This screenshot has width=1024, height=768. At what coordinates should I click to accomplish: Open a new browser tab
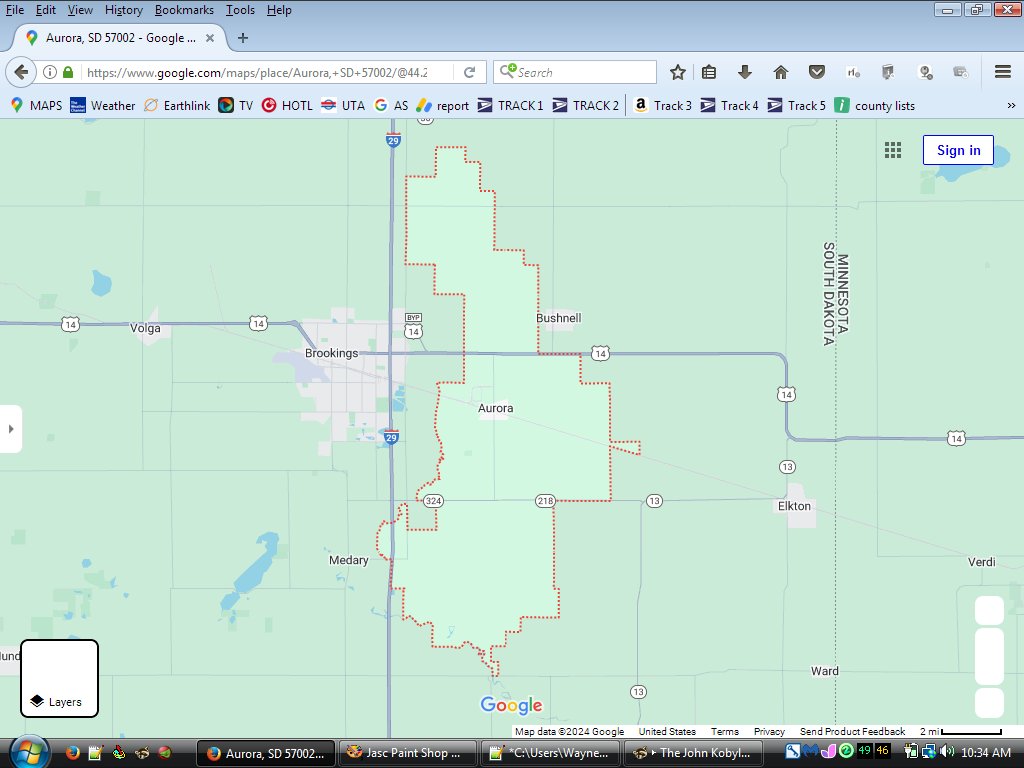pos(243,38)
